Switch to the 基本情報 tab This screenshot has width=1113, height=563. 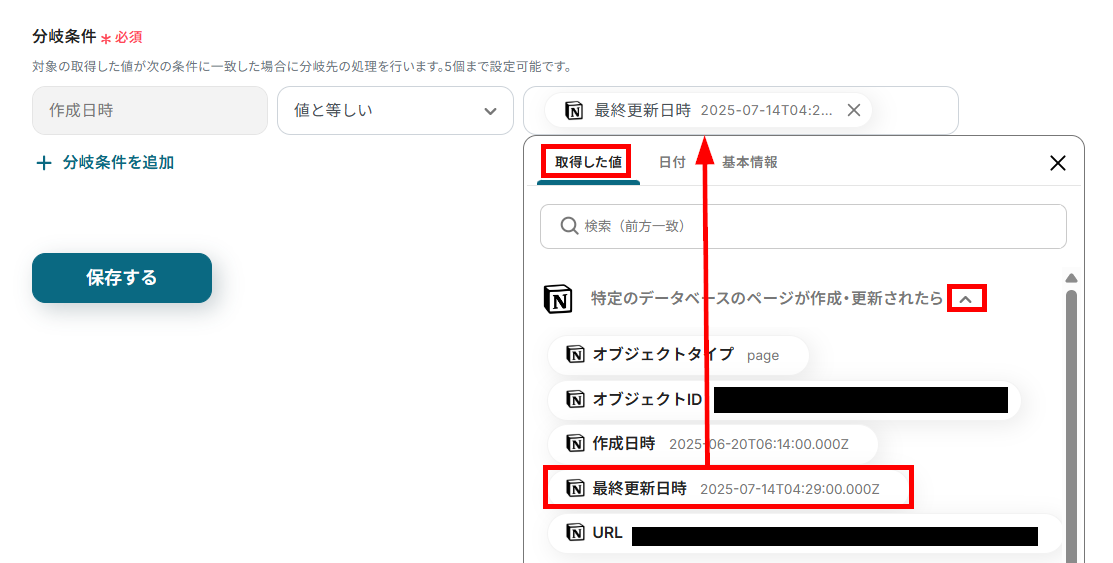(750, 162)
